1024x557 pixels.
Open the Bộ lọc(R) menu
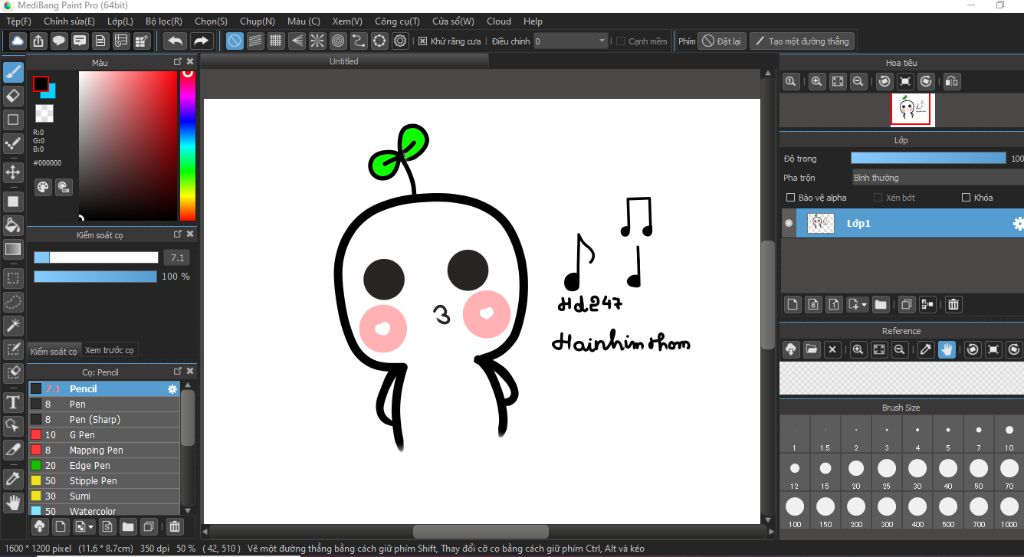tap(164, 21)
